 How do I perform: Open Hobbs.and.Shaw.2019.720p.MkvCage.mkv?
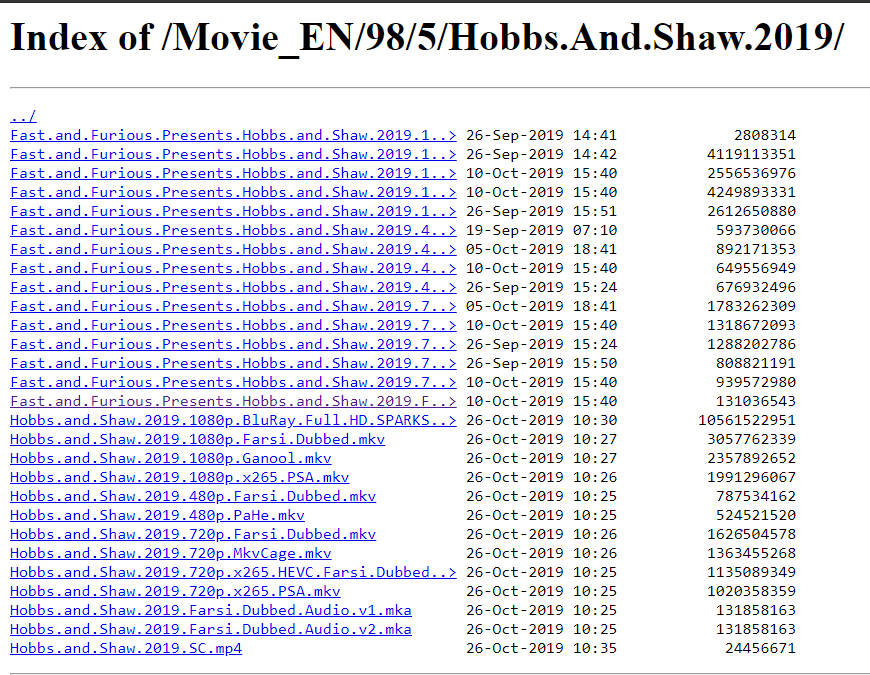point(171,553)
